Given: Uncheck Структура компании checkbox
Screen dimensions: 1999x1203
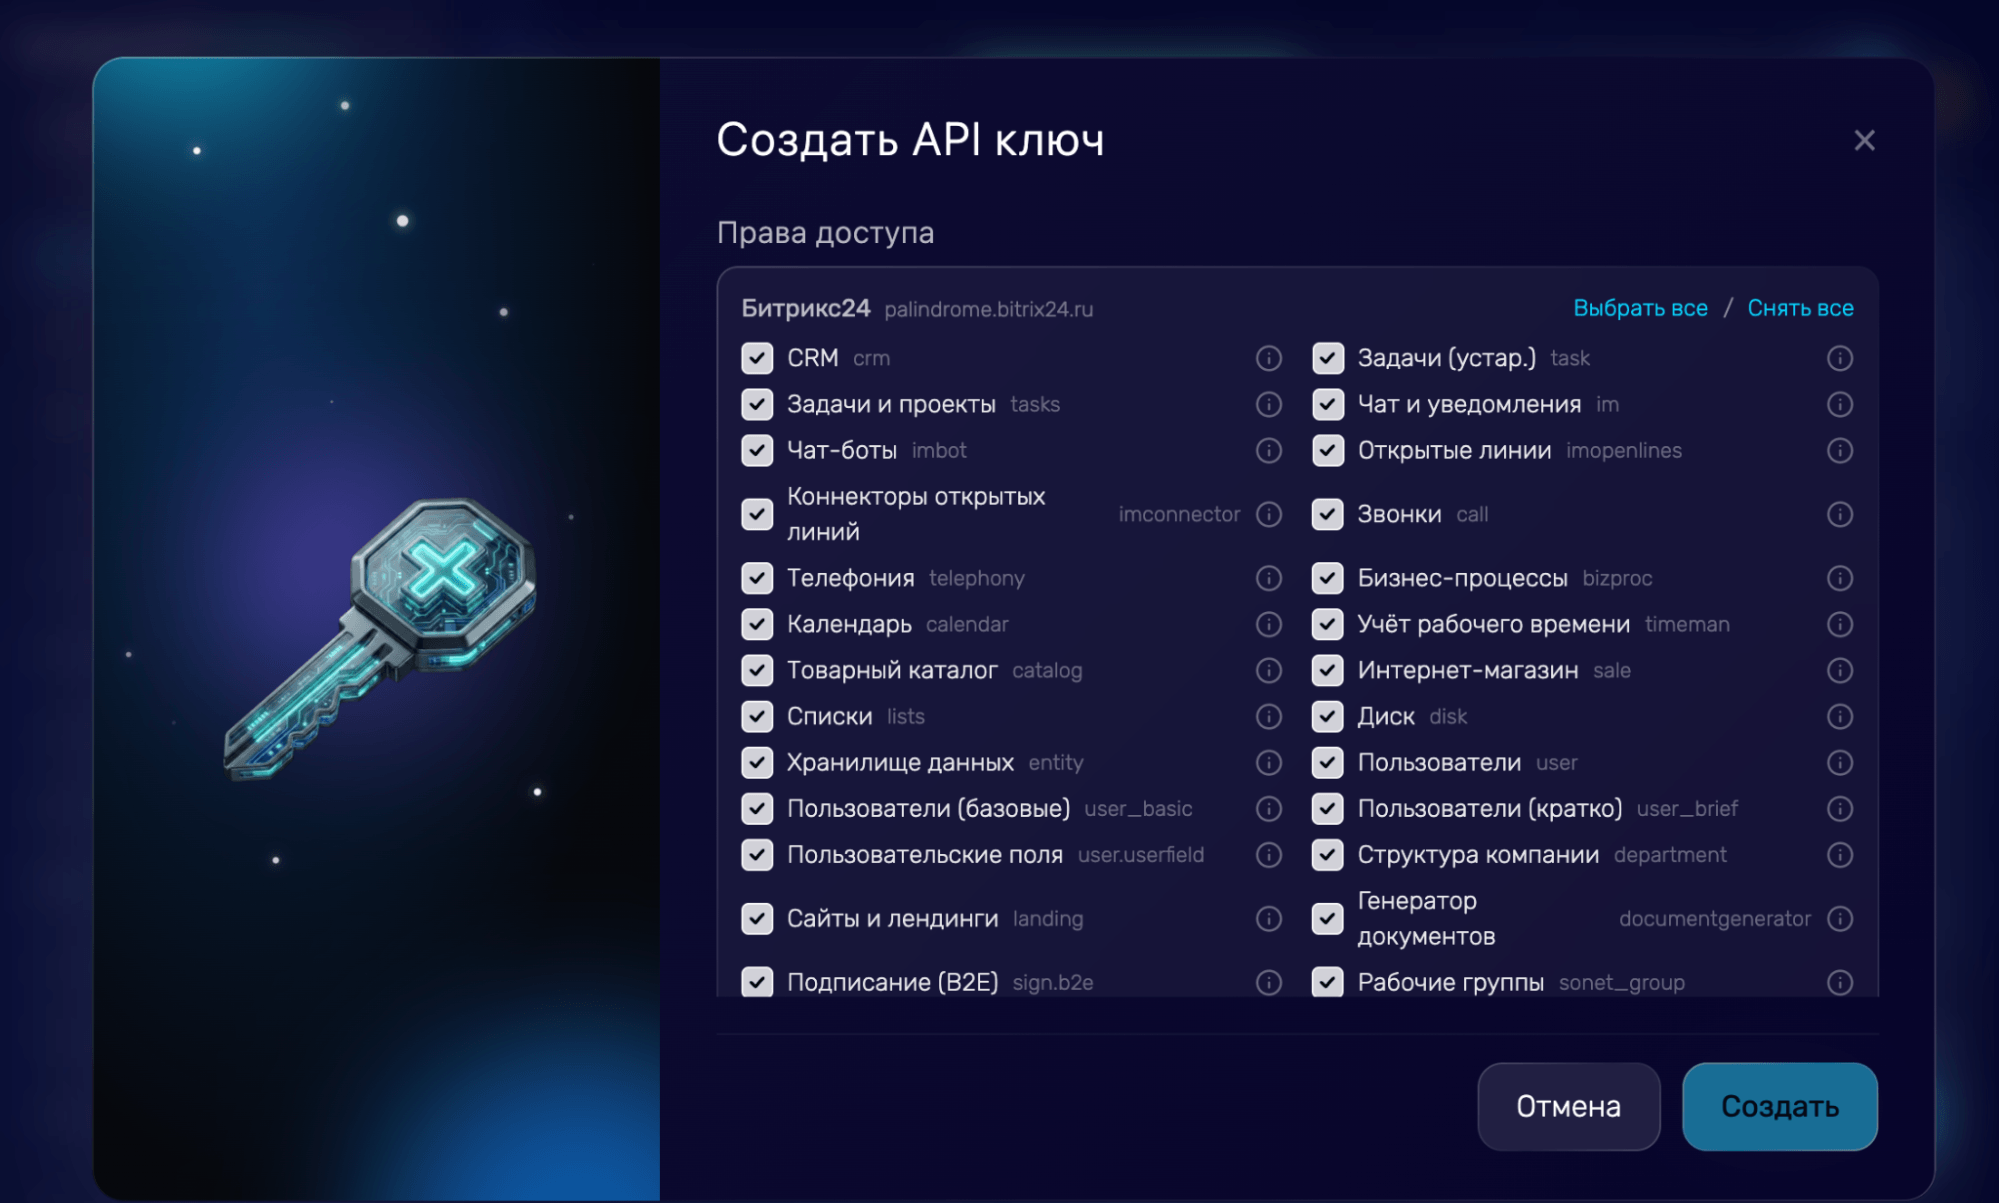Looking at the screenshot, I should click(x=1327, y=854).
